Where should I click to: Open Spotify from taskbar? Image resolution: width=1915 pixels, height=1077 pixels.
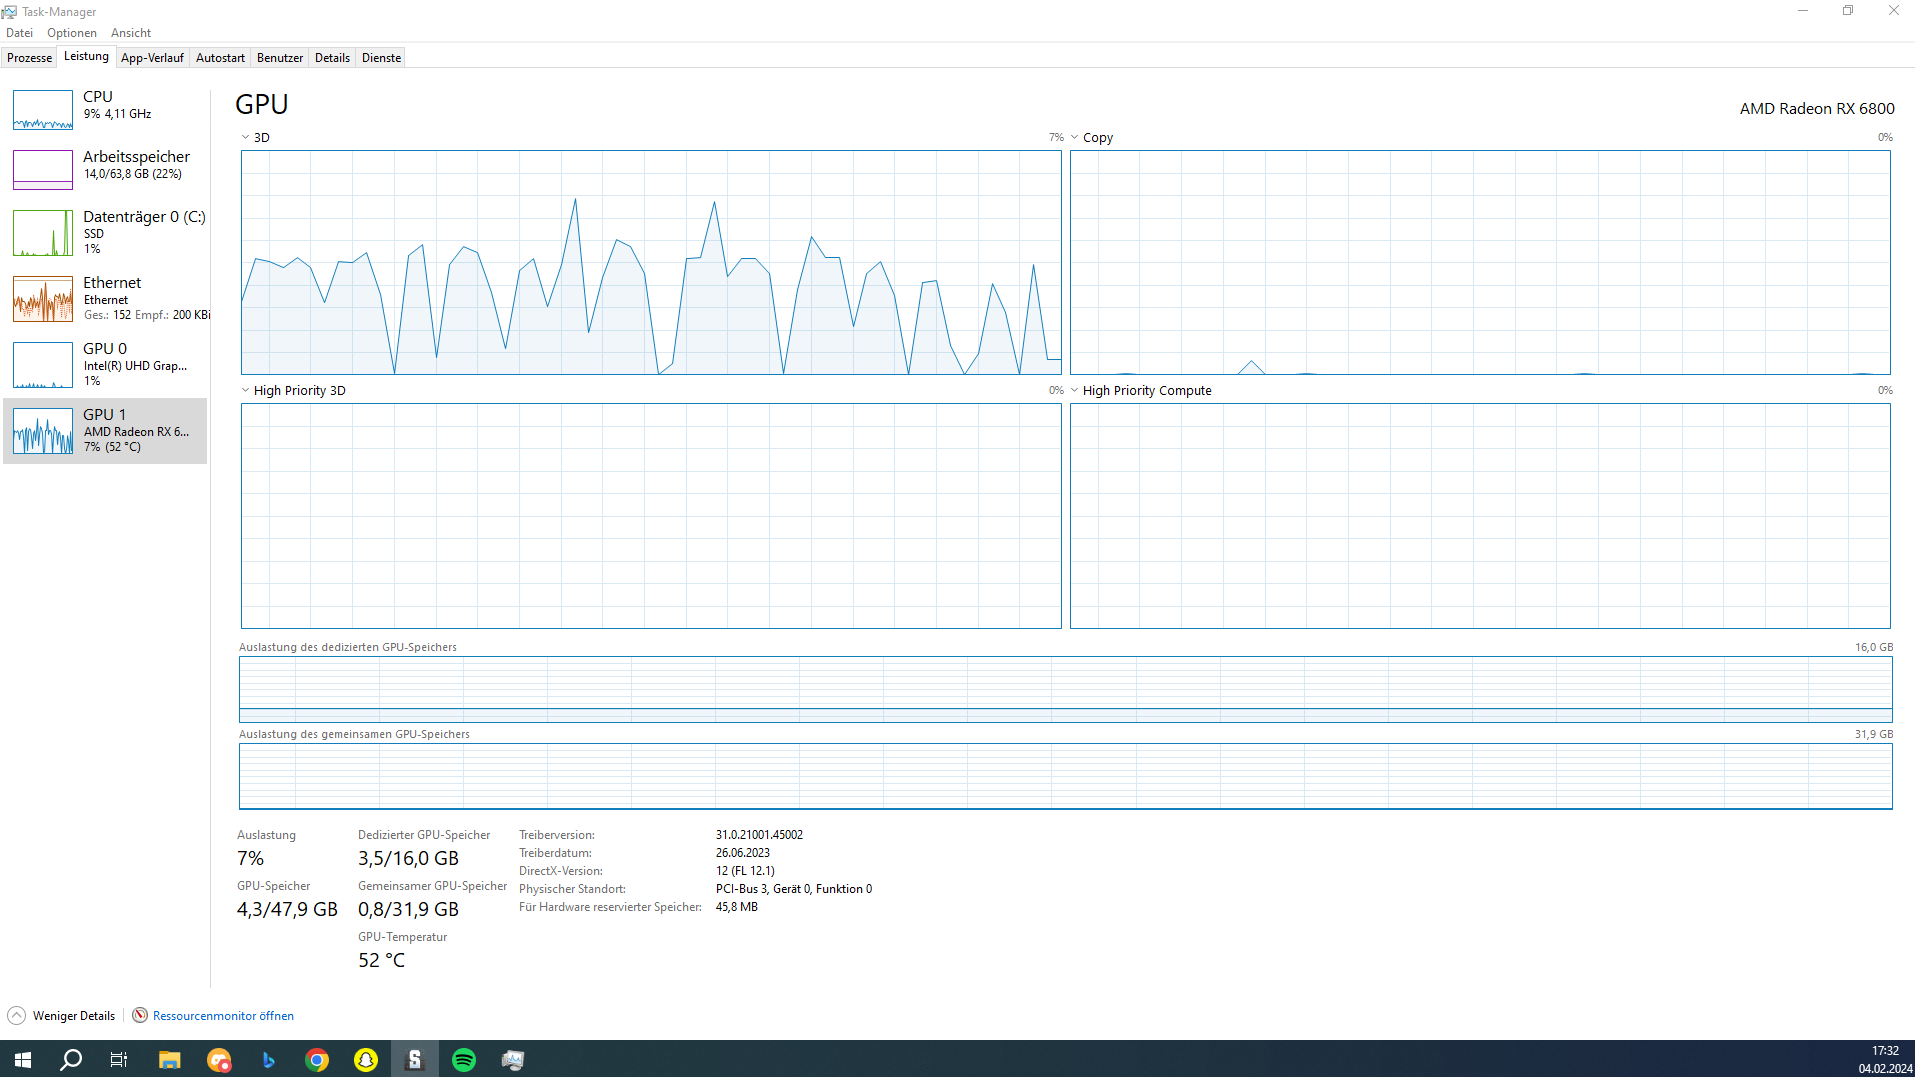463,1059
